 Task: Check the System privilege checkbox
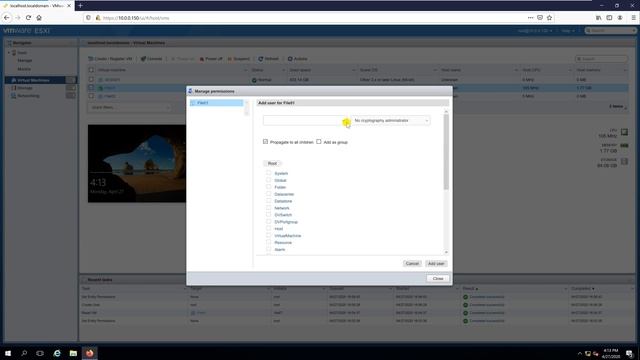[x=269, y=173]
